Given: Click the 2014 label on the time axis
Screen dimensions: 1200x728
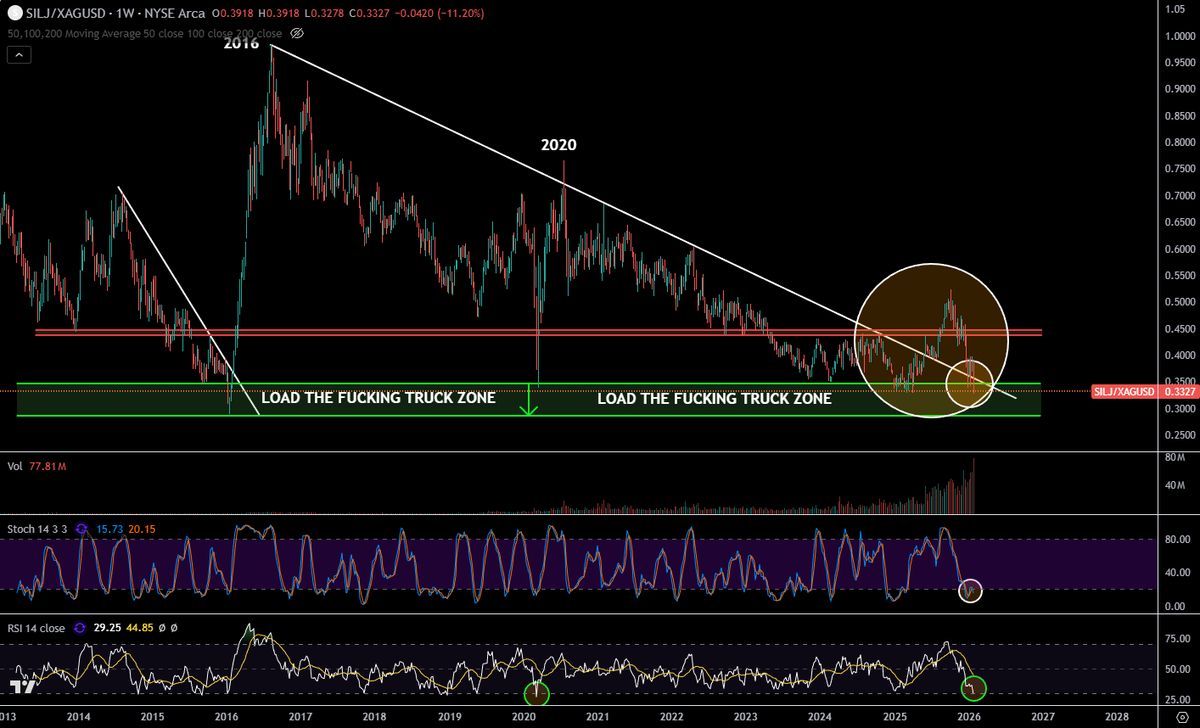Looking at the screenshot, I should [x=78, y=717].
